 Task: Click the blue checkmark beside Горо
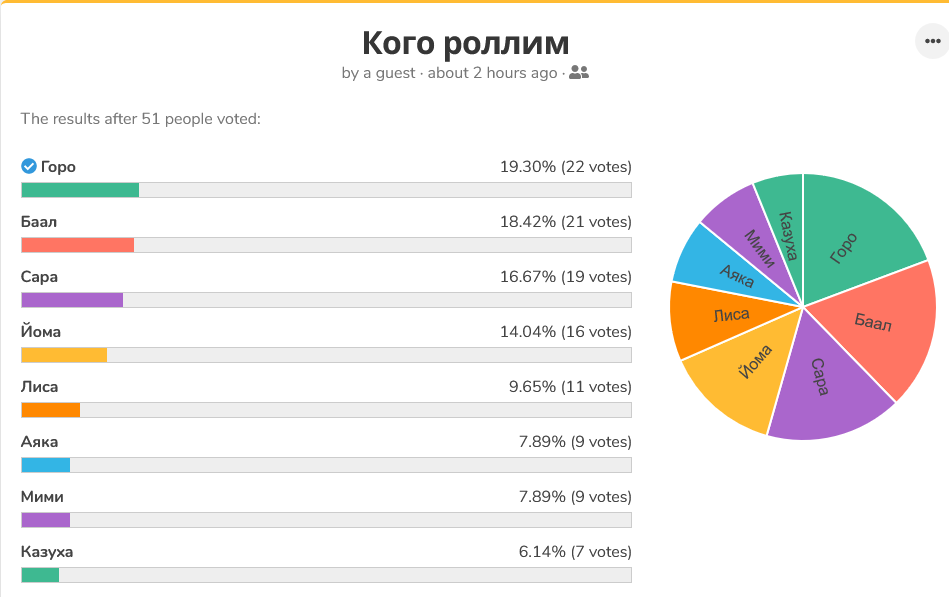click(29, 167)
